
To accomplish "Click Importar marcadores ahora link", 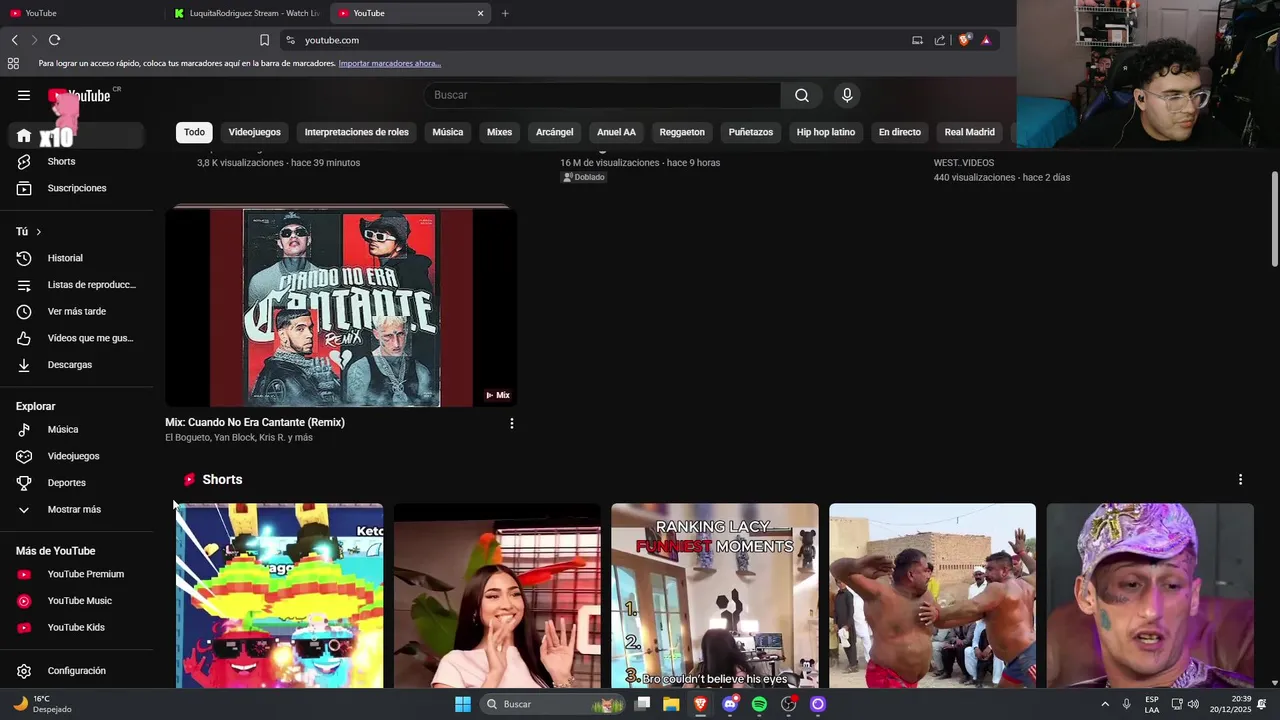I will pos(389,63).
